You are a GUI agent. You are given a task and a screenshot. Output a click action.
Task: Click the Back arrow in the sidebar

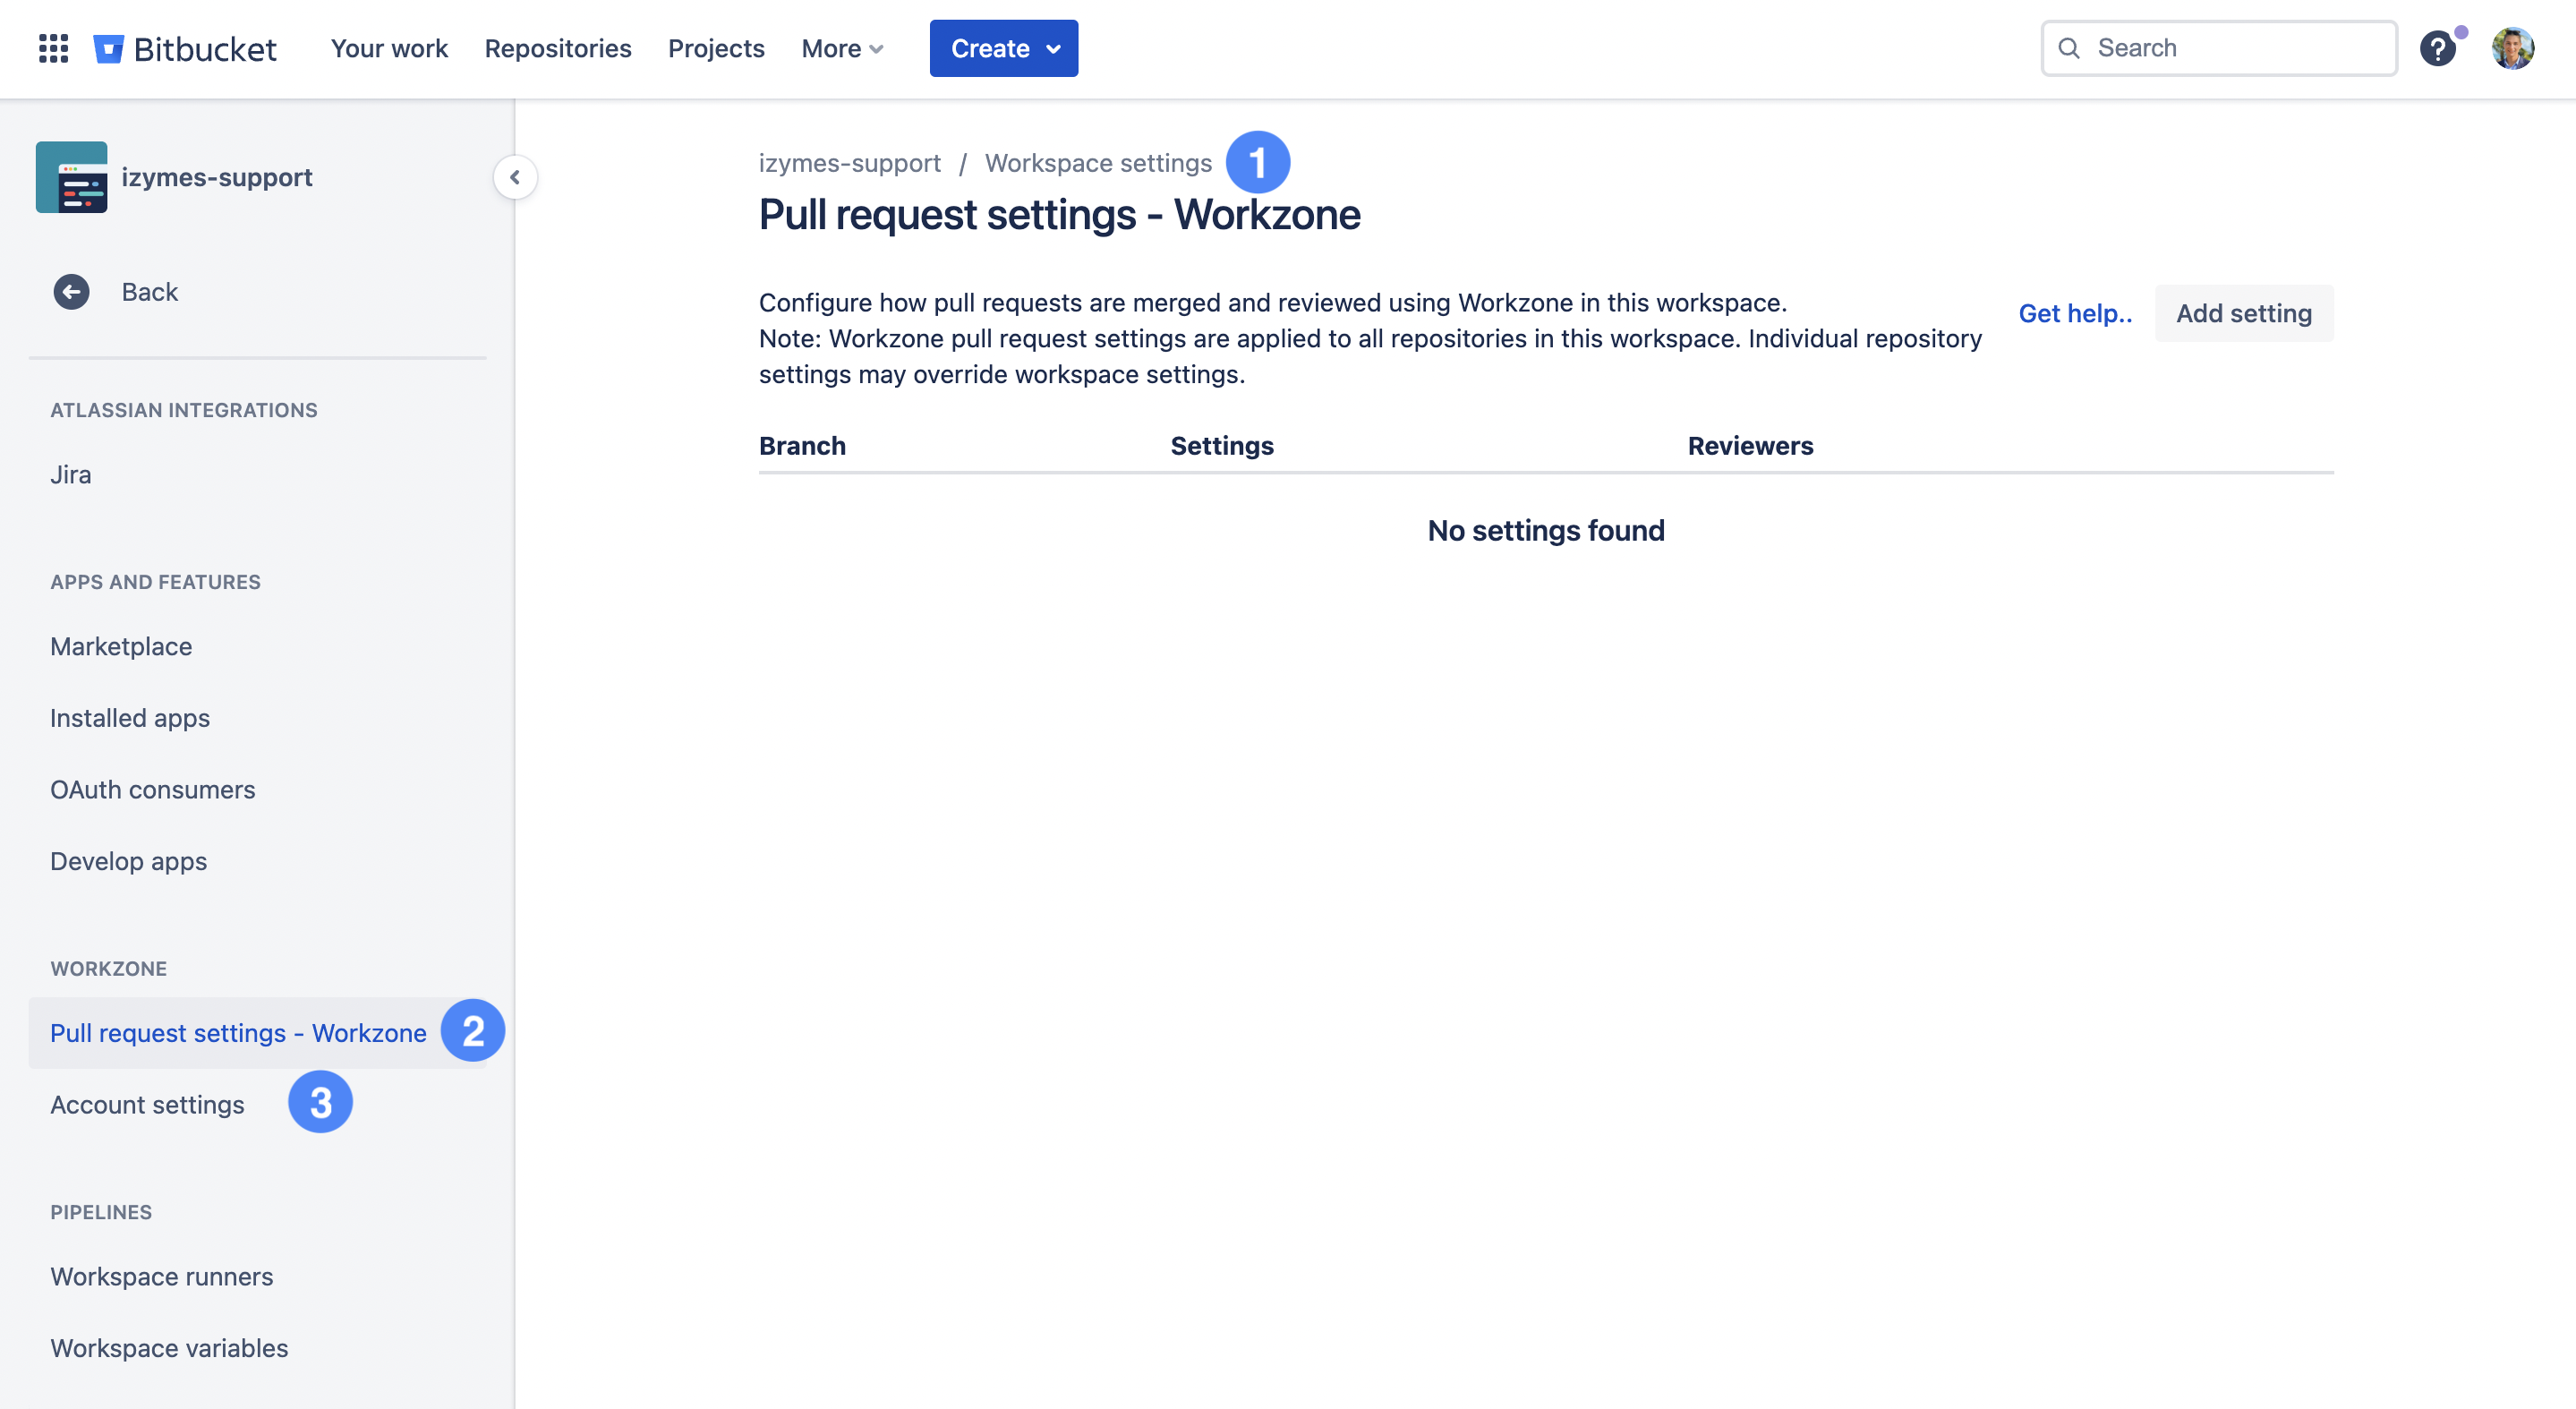(69, 291)
